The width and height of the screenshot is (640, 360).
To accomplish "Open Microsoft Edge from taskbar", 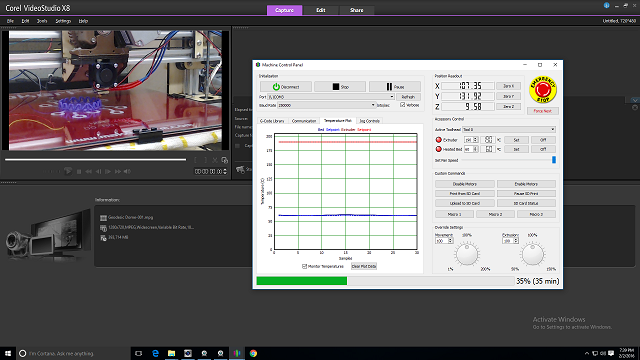I will tap(155, 353).
